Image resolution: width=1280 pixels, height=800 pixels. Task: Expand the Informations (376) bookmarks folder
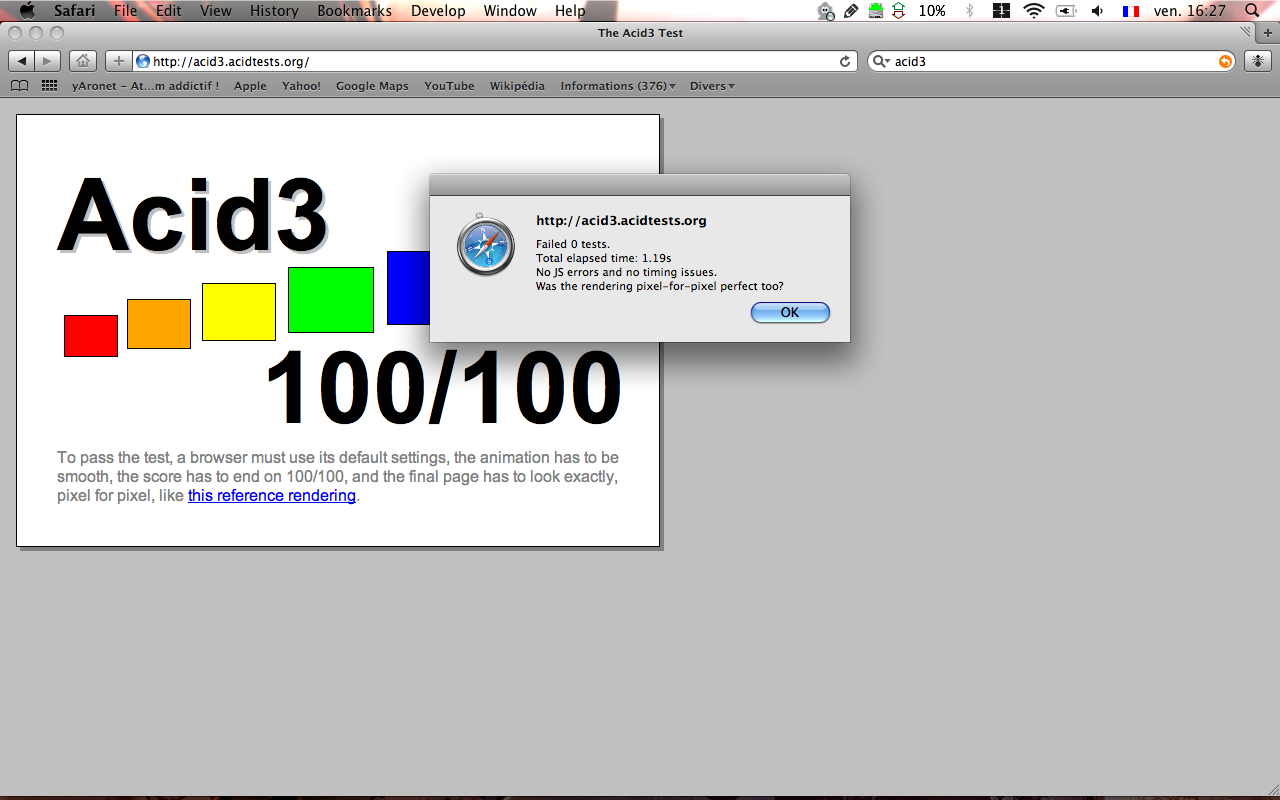617,86
